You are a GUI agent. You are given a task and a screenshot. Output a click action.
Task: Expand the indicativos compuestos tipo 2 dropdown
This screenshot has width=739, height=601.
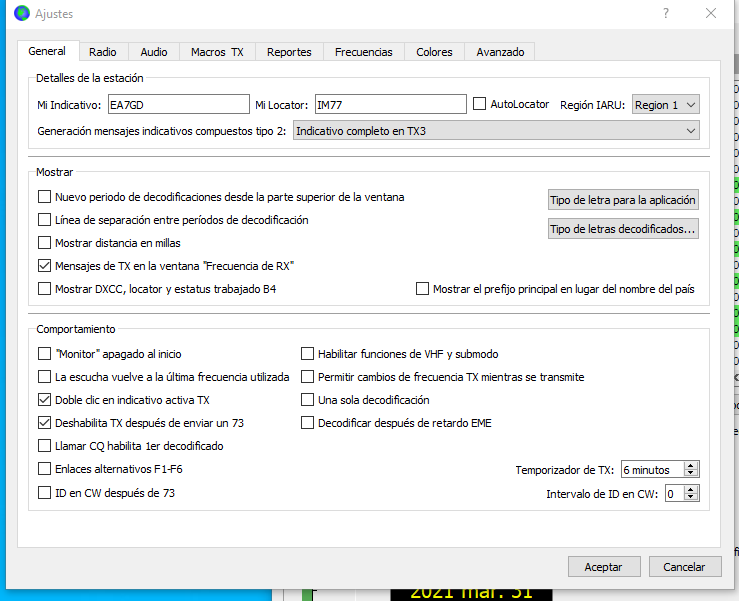coord(496,131)
